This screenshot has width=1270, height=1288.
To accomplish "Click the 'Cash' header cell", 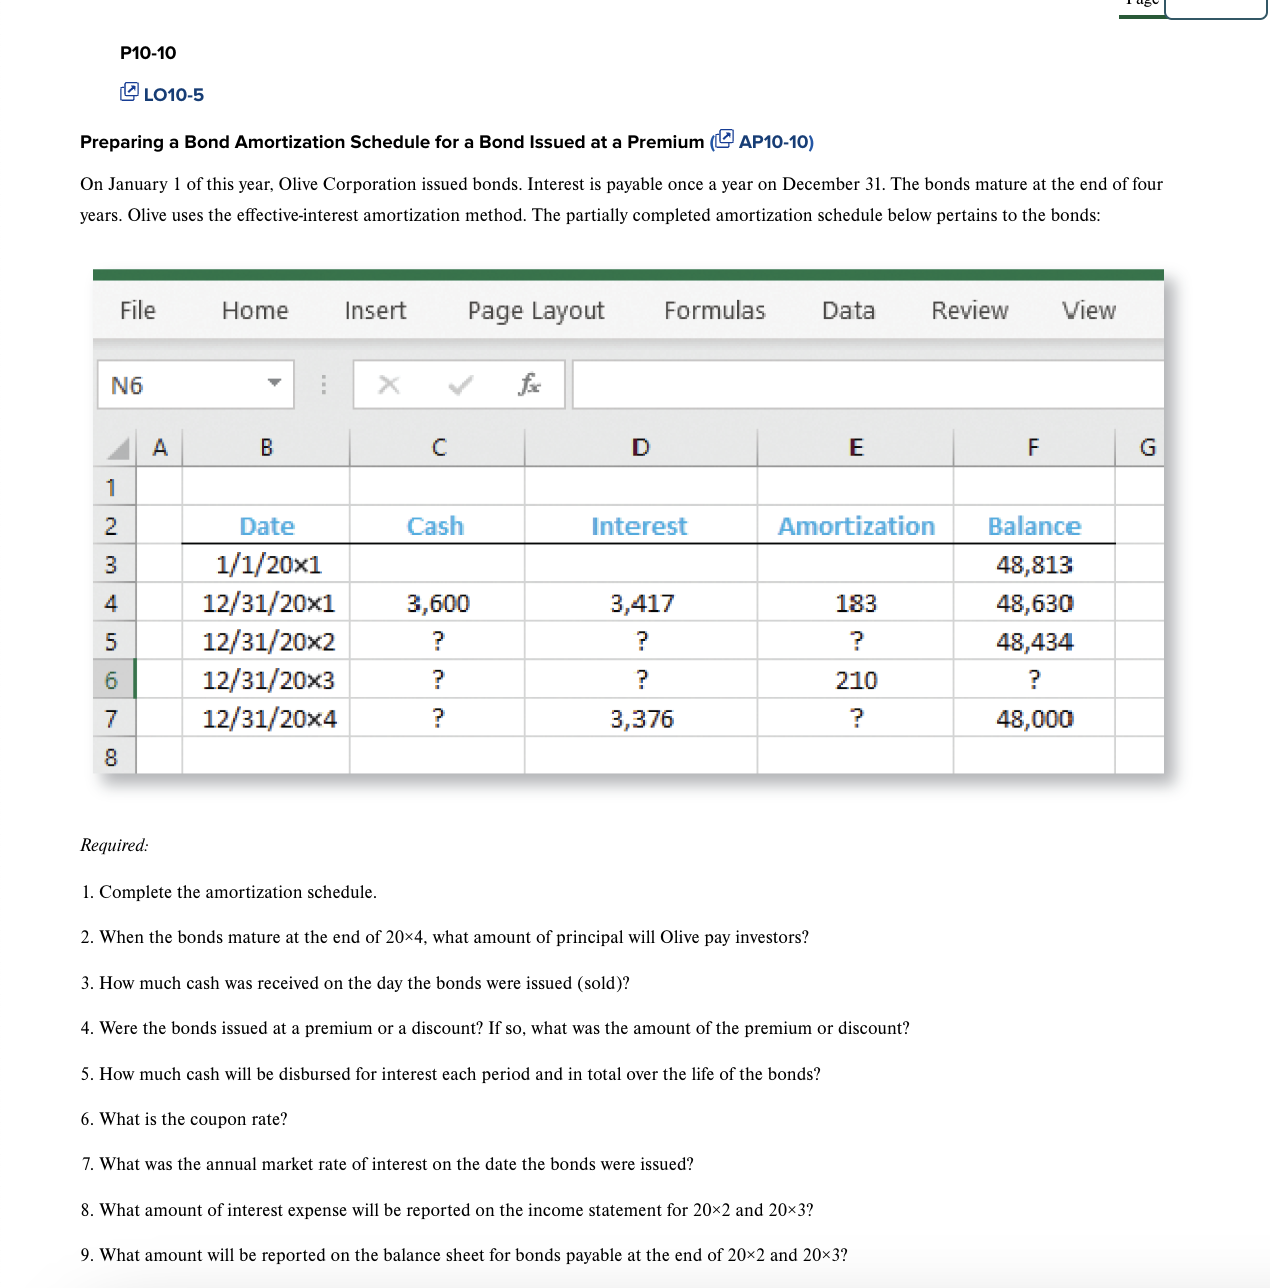I will (x=437, y=526).
